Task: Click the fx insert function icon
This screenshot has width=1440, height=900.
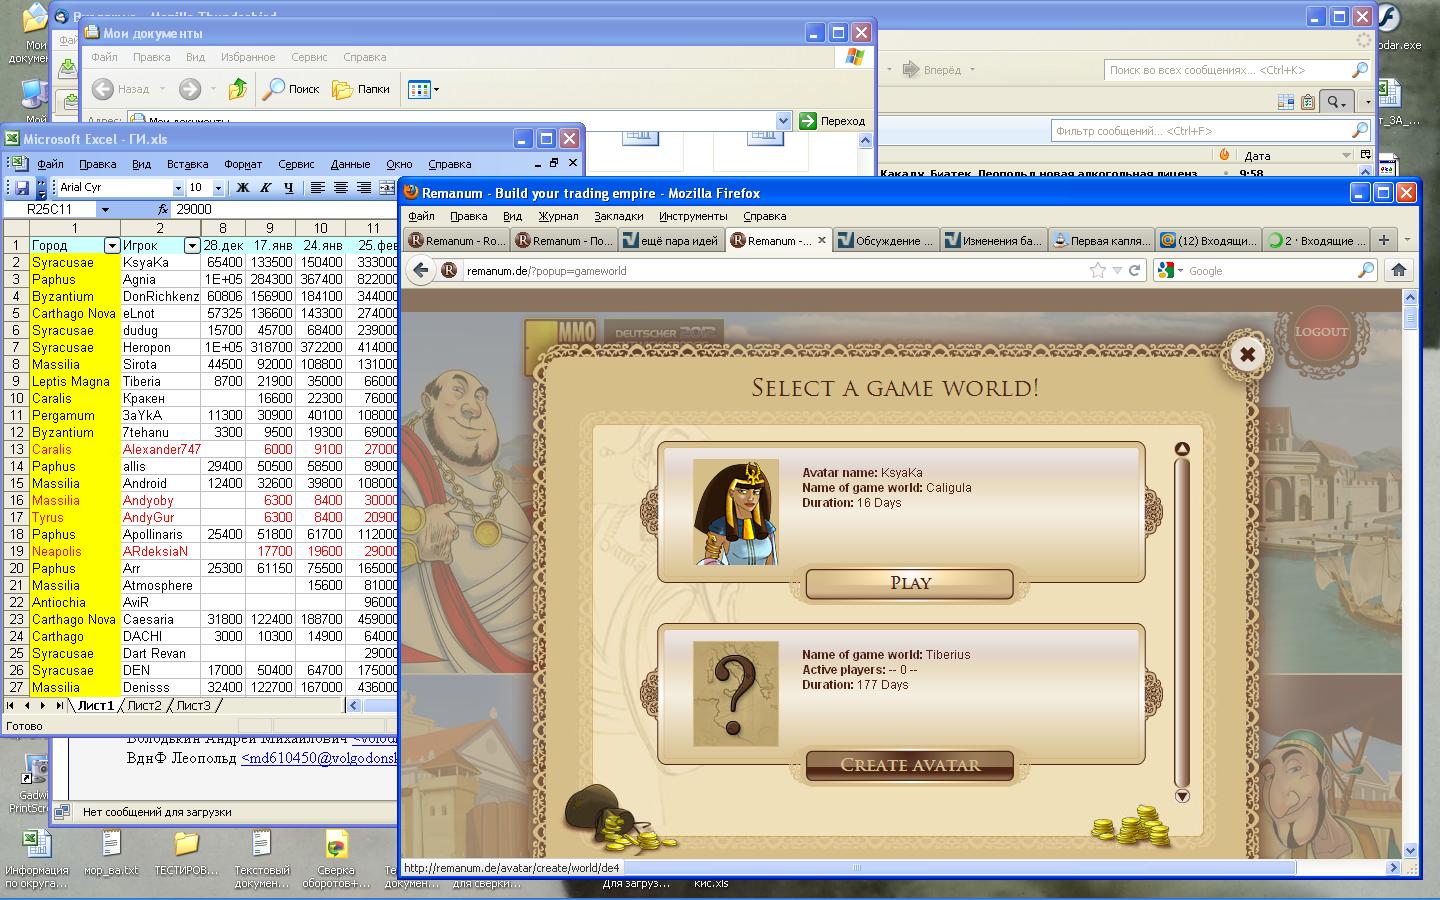Action: [x=163, y=210]
